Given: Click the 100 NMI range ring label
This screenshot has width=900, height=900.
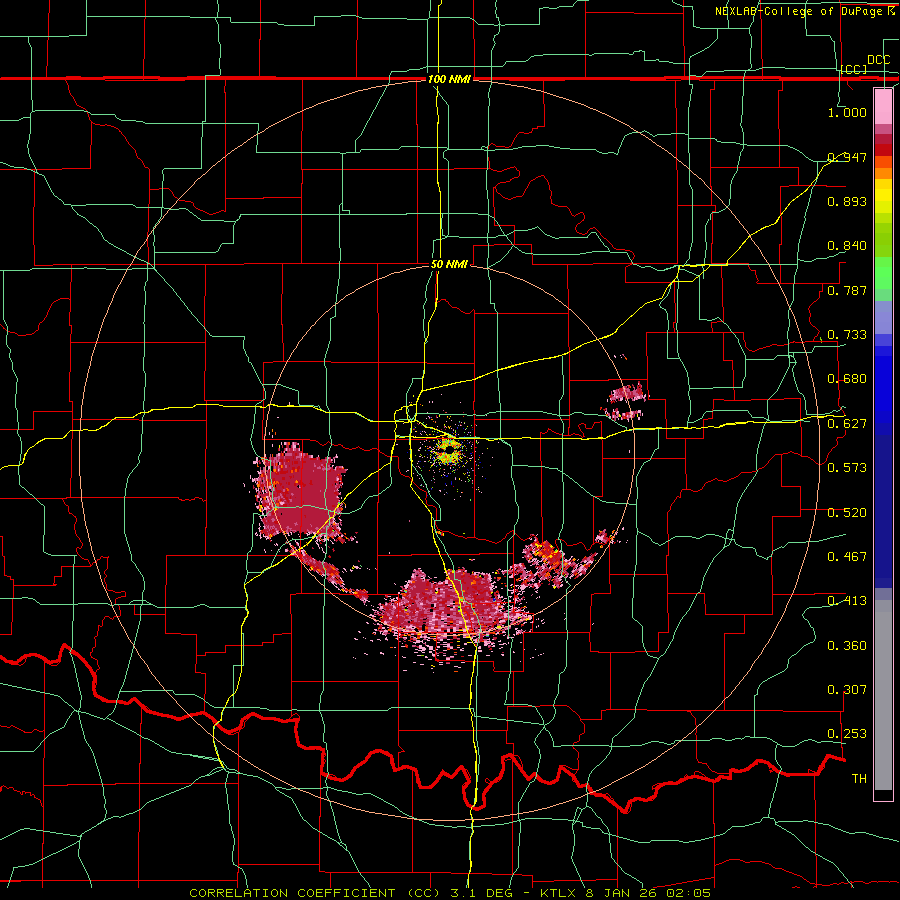Looking at the screenshot, I should 449,79.
